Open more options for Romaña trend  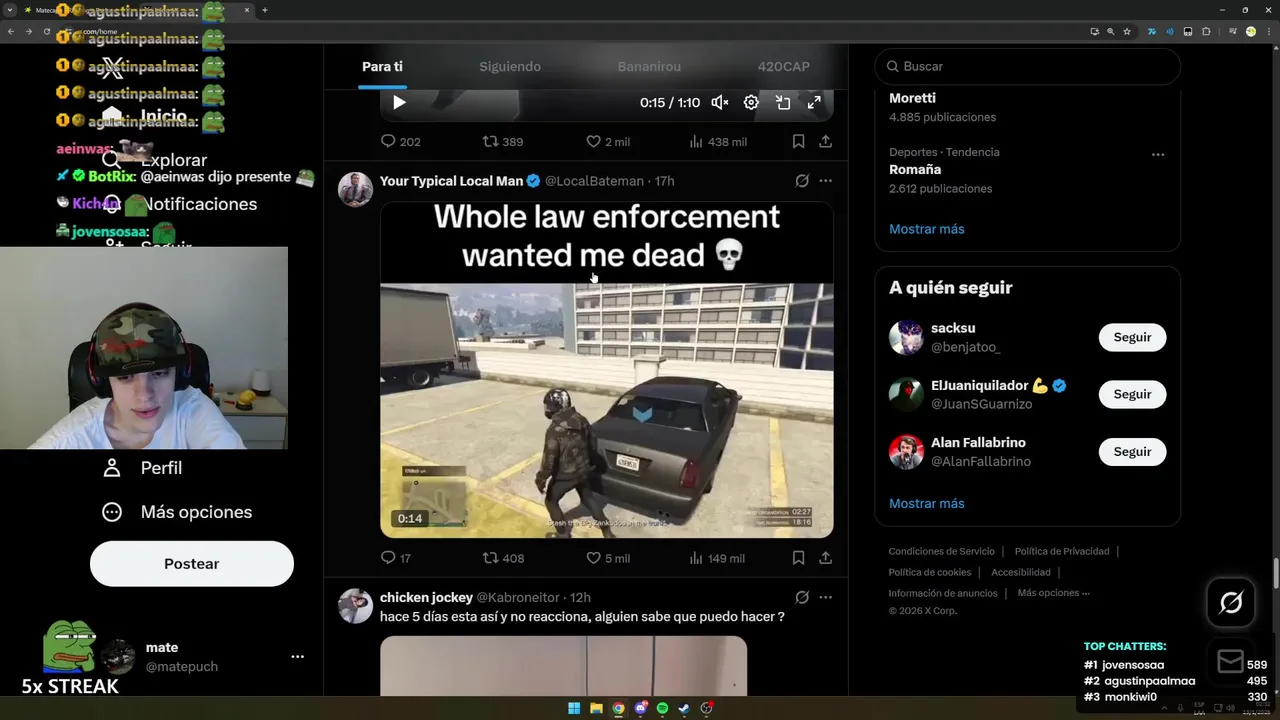click(1158, 155)
